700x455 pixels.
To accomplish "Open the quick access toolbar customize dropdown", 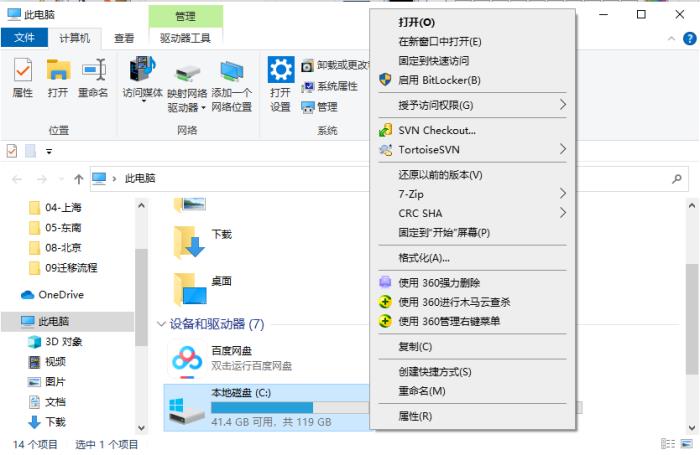I will click(48, 151).
